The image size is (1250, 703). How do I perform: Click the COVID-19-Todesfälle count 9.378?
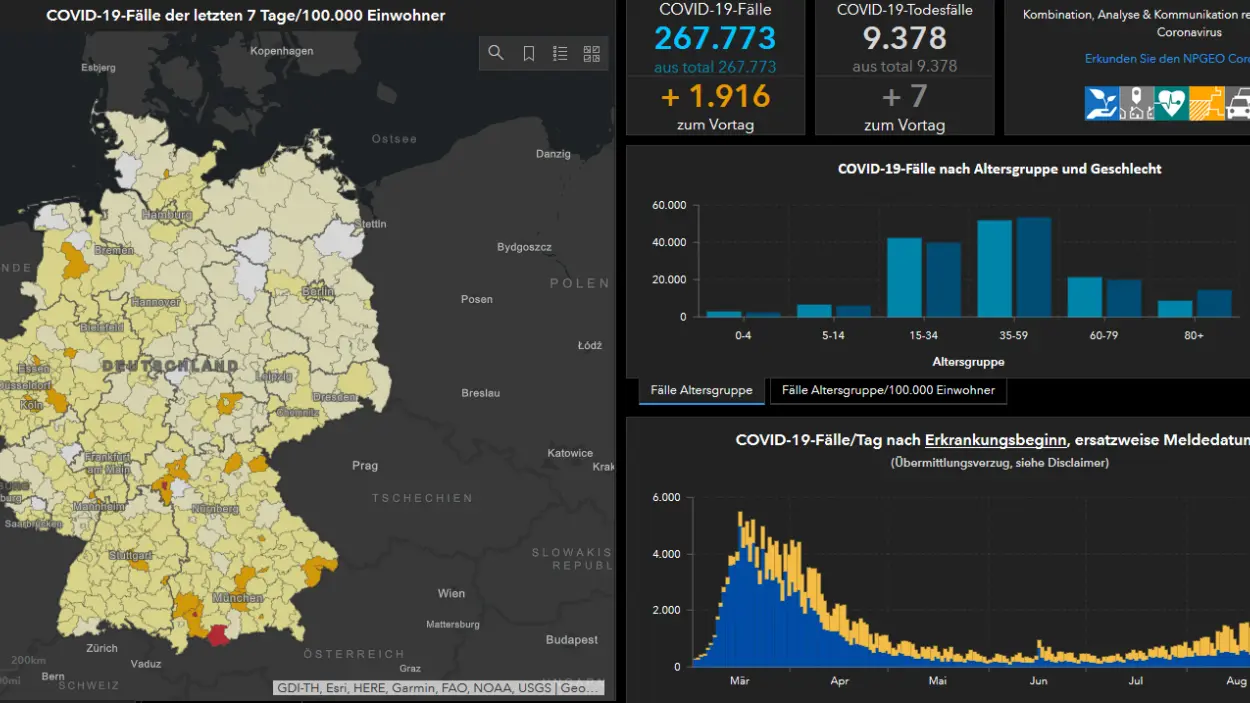(904, 38)
